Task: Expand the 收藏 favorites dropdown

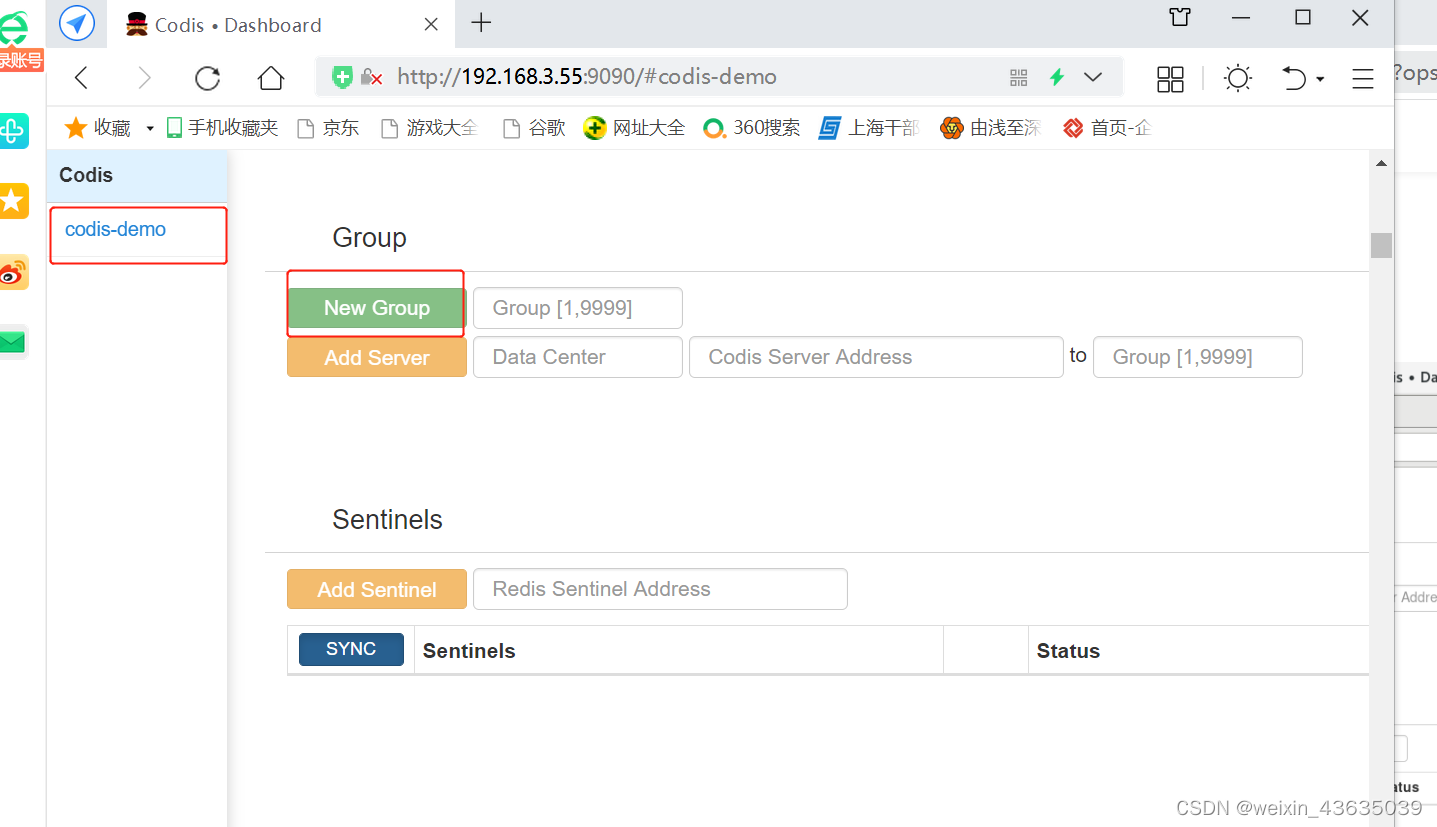Action: point(148,127)
